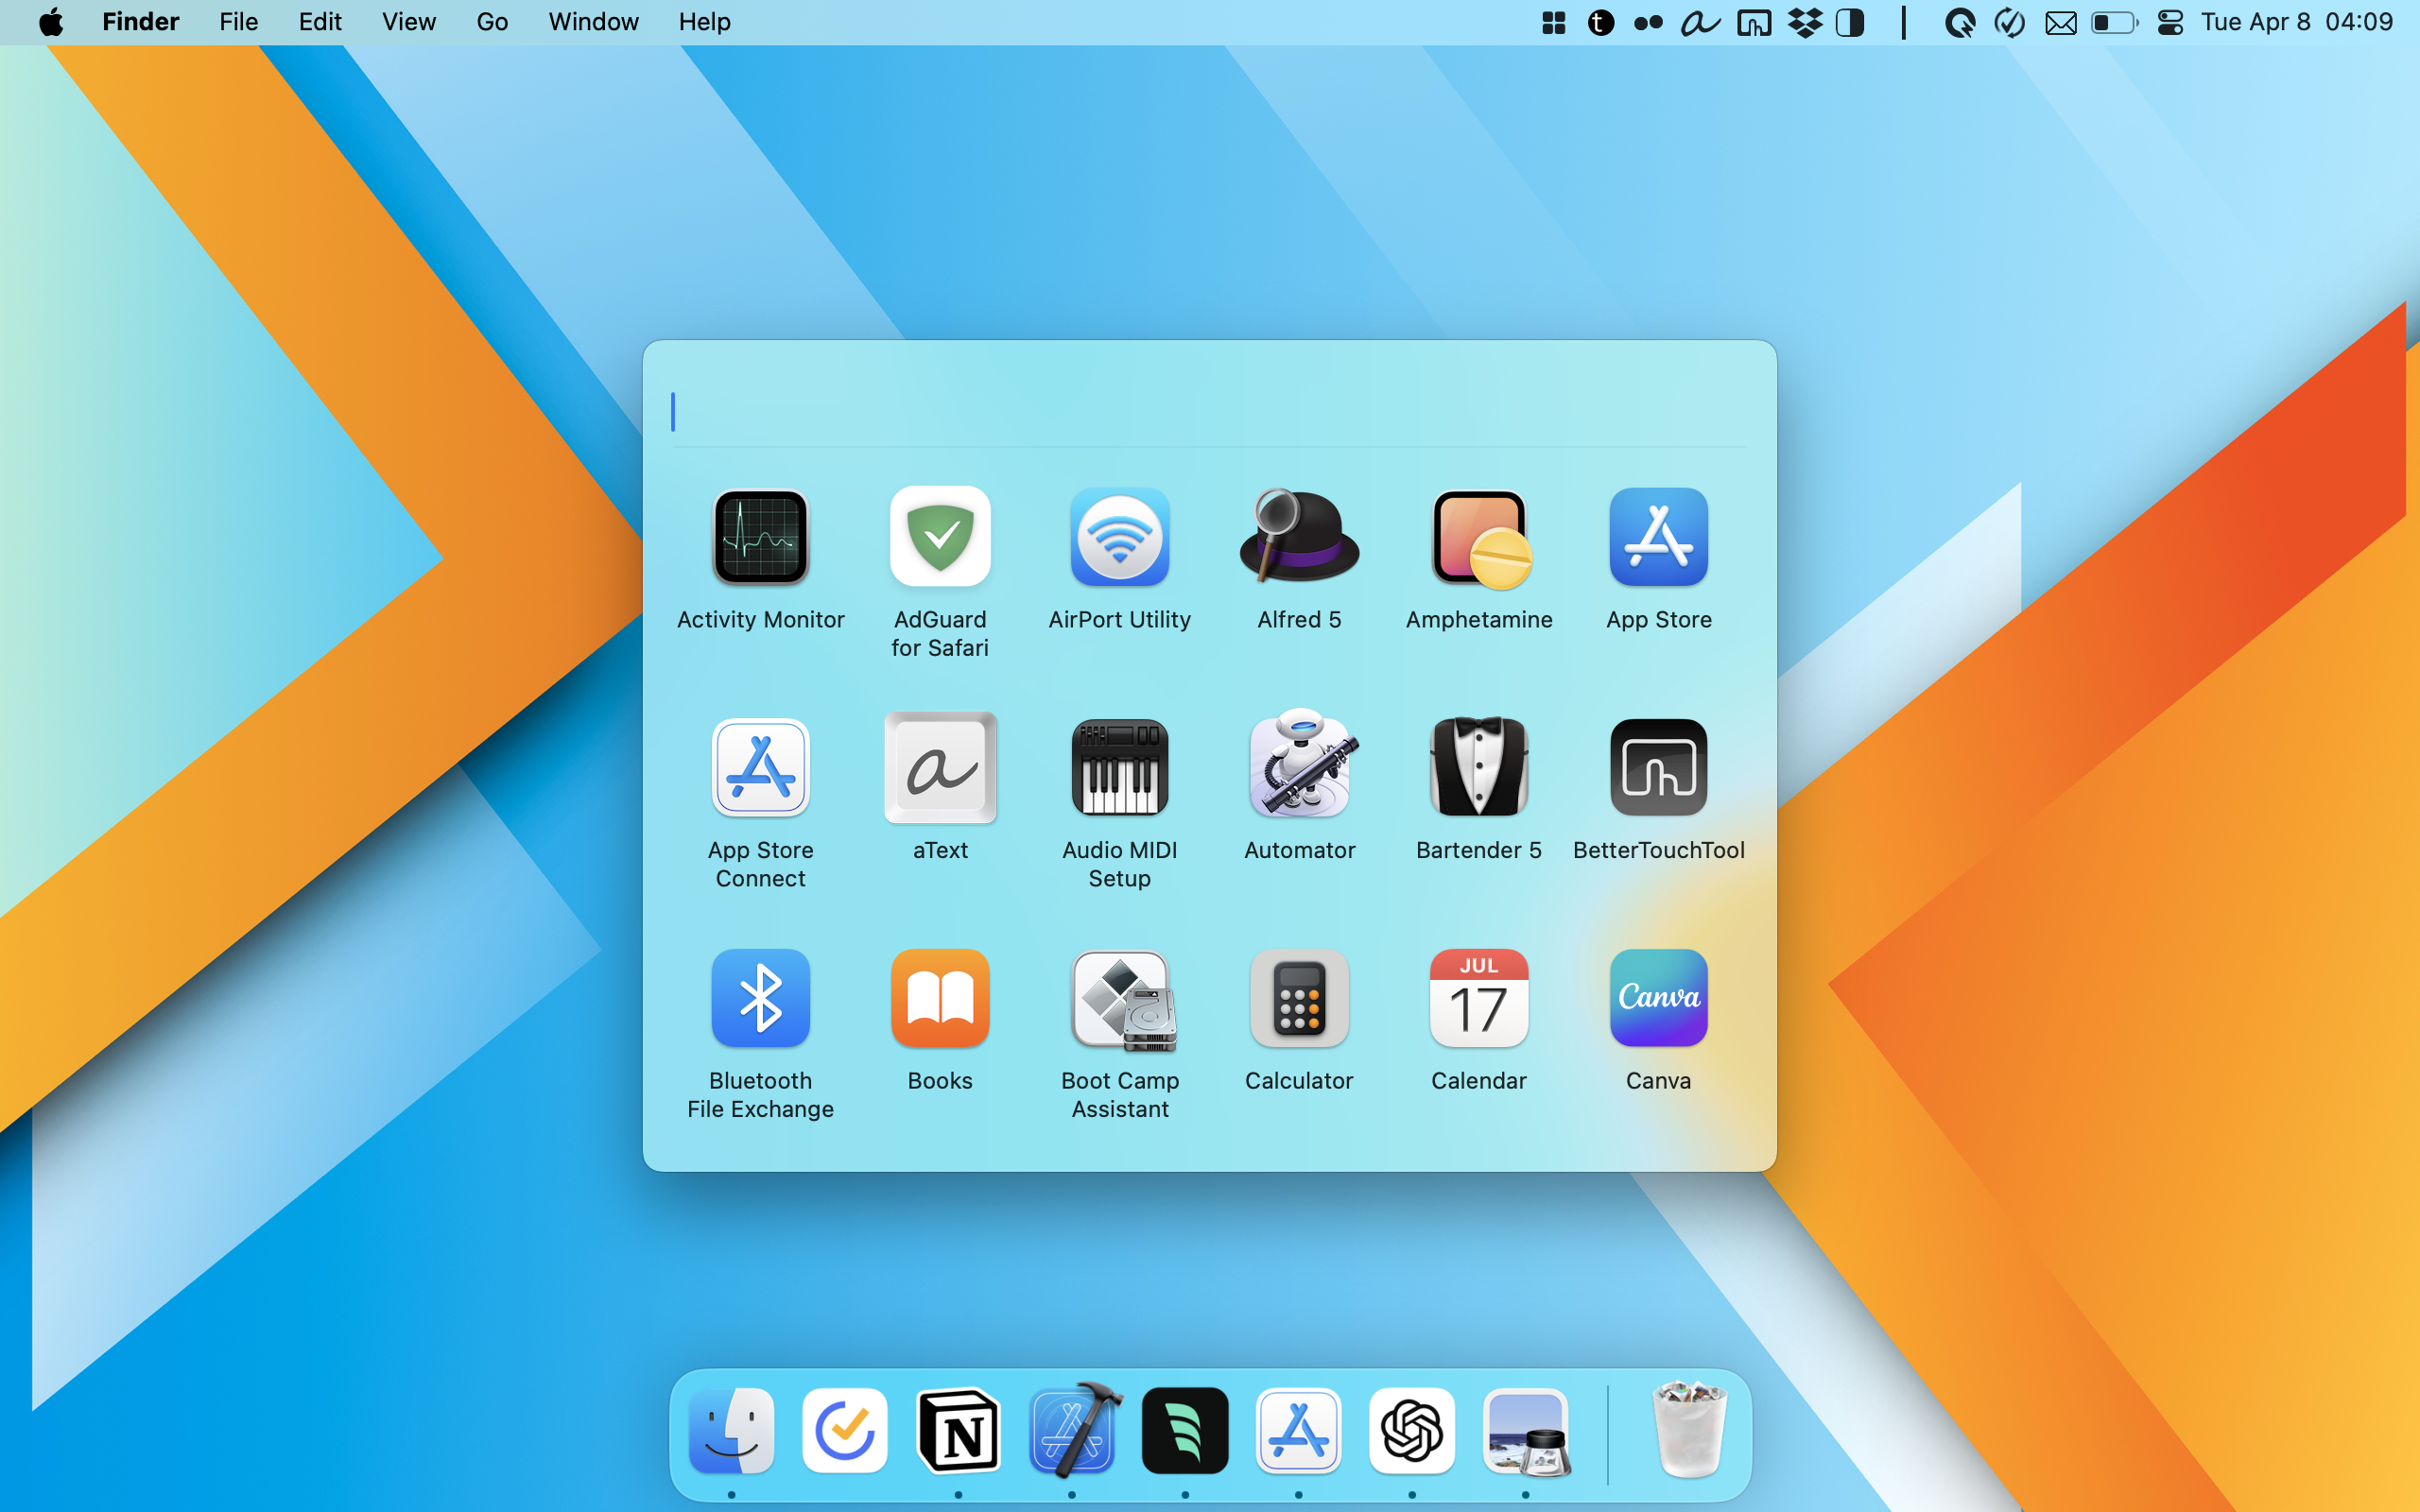The width and height of the screenshot is (2420, 1512).
Task: Open Activity Monitor from the launcher grid
Action: (x=760, y=538)
